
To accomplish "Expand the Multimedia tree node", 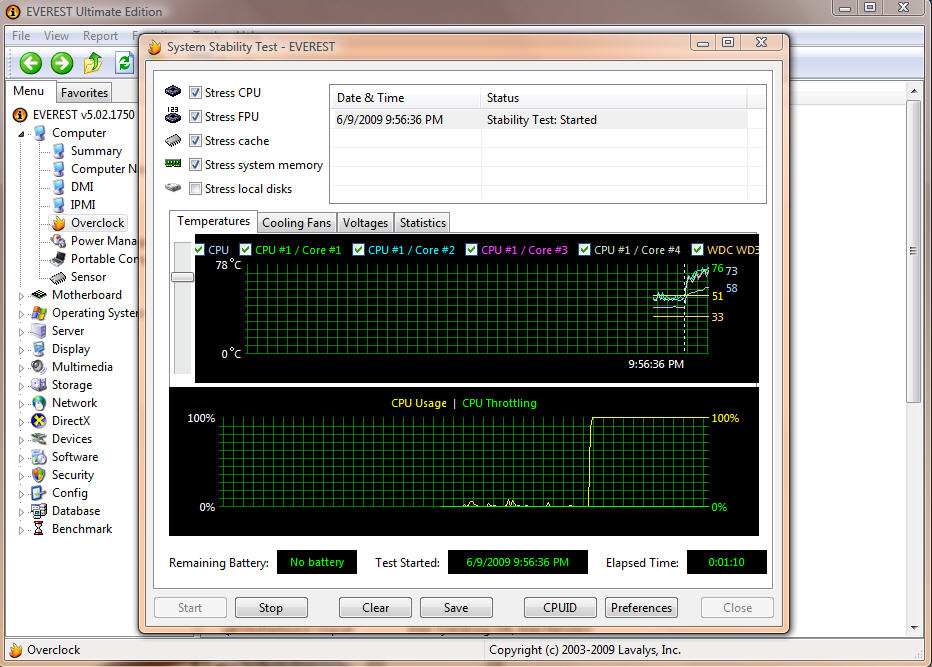I will coord(21,367).
